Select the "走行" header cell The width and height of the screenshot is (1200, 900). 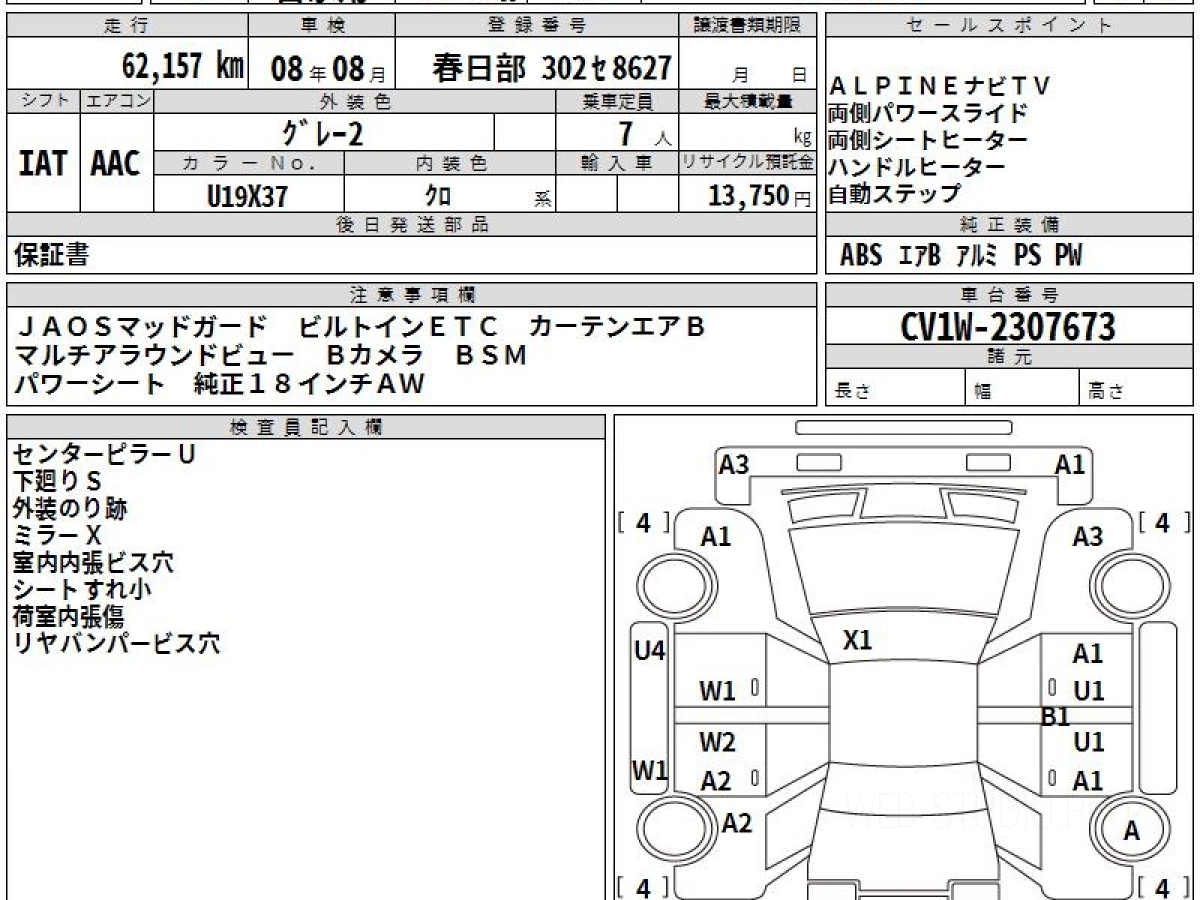127,26
